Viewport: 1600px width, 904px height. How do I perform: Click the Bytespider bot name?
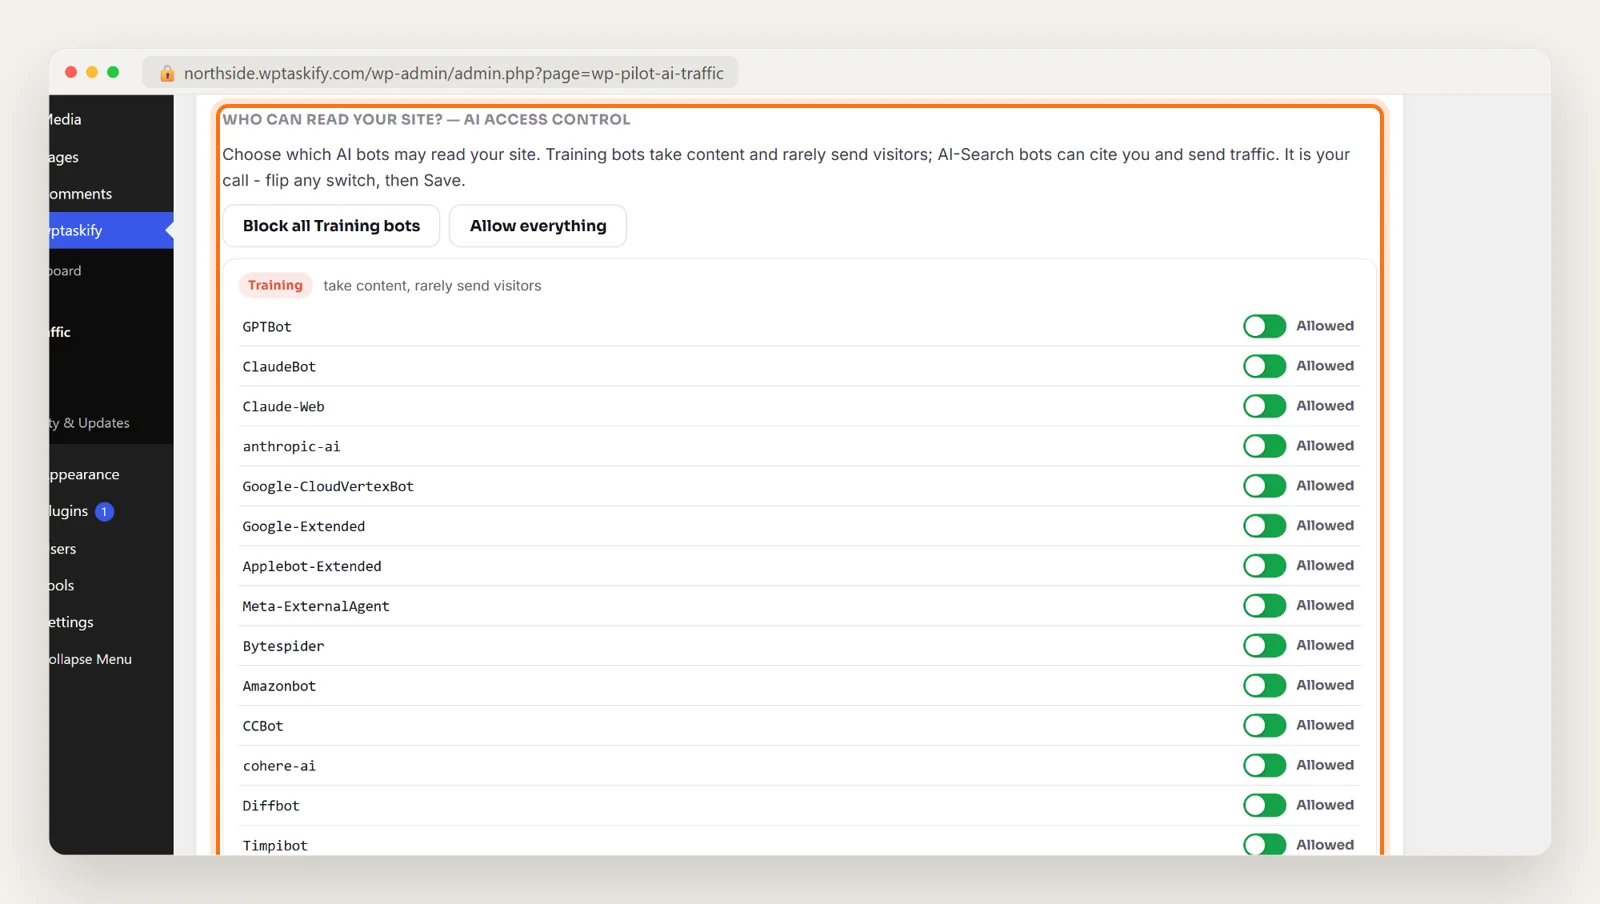click(283, 647)
